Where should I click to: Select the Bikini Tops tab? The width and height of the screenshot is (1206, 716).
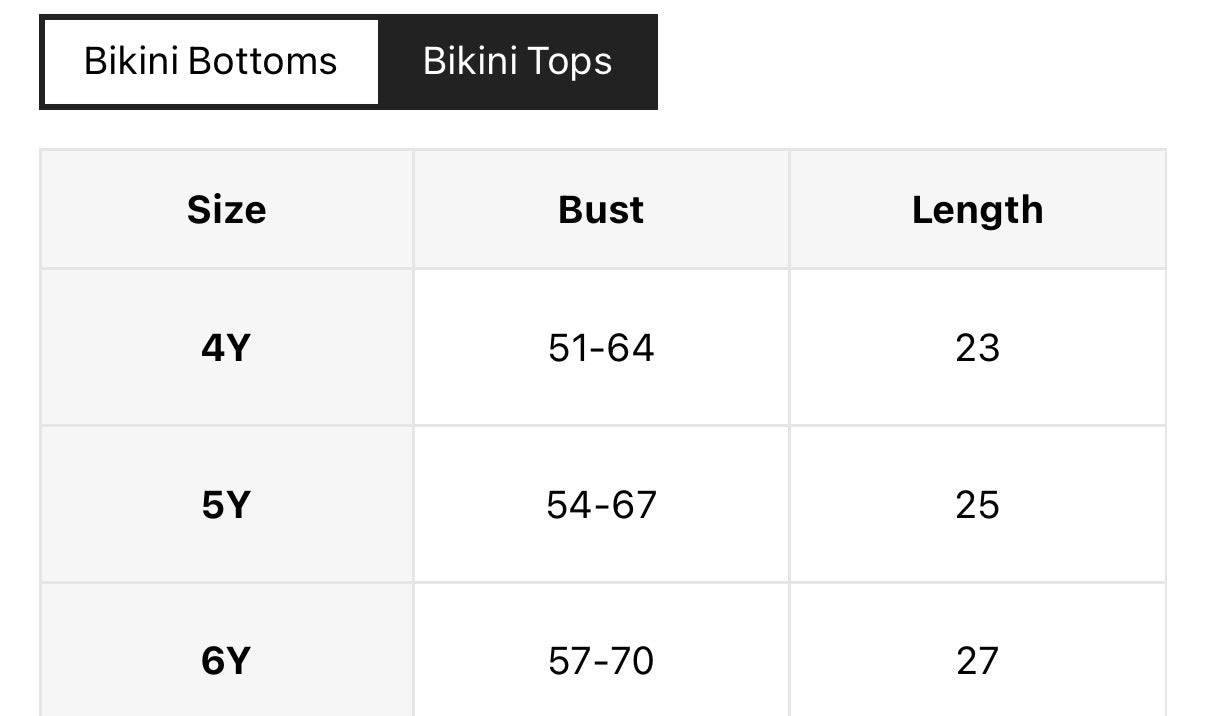[x=517, y=61]
